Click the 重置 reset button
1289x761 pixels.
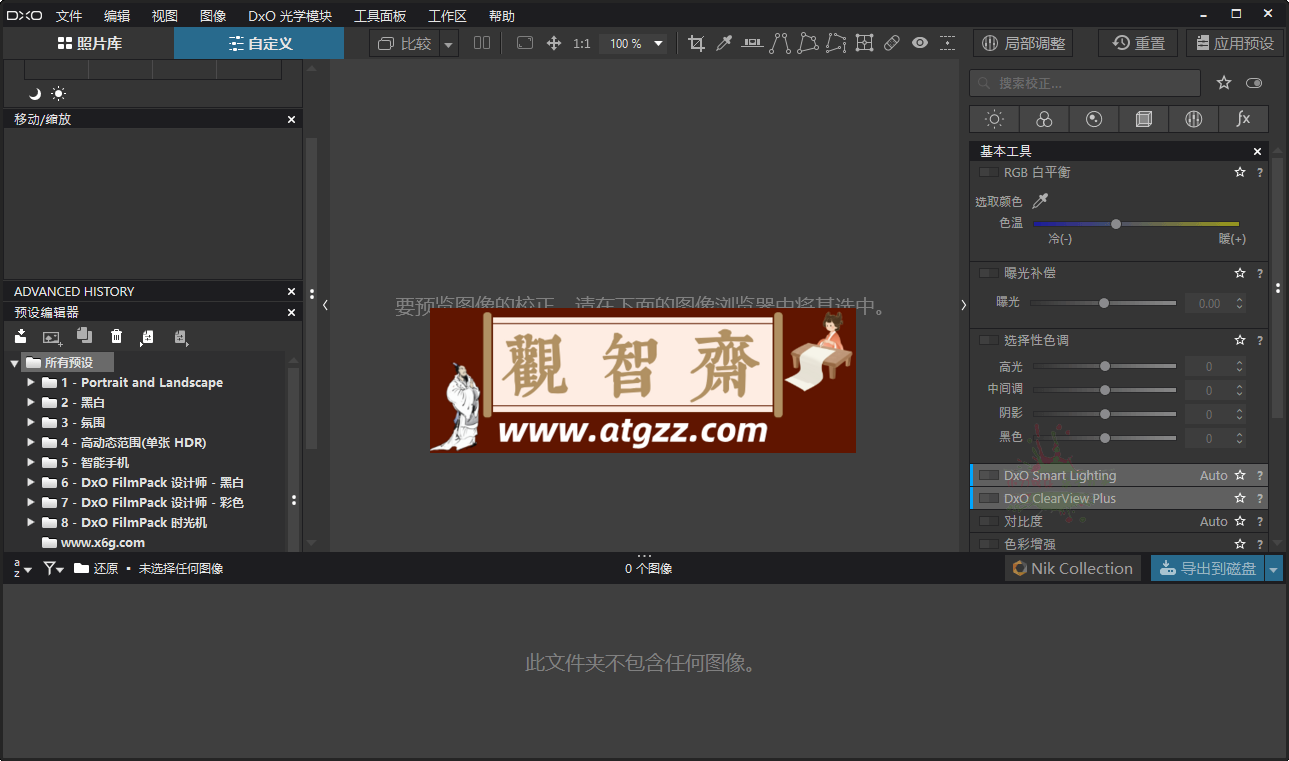click(1138, 43)
